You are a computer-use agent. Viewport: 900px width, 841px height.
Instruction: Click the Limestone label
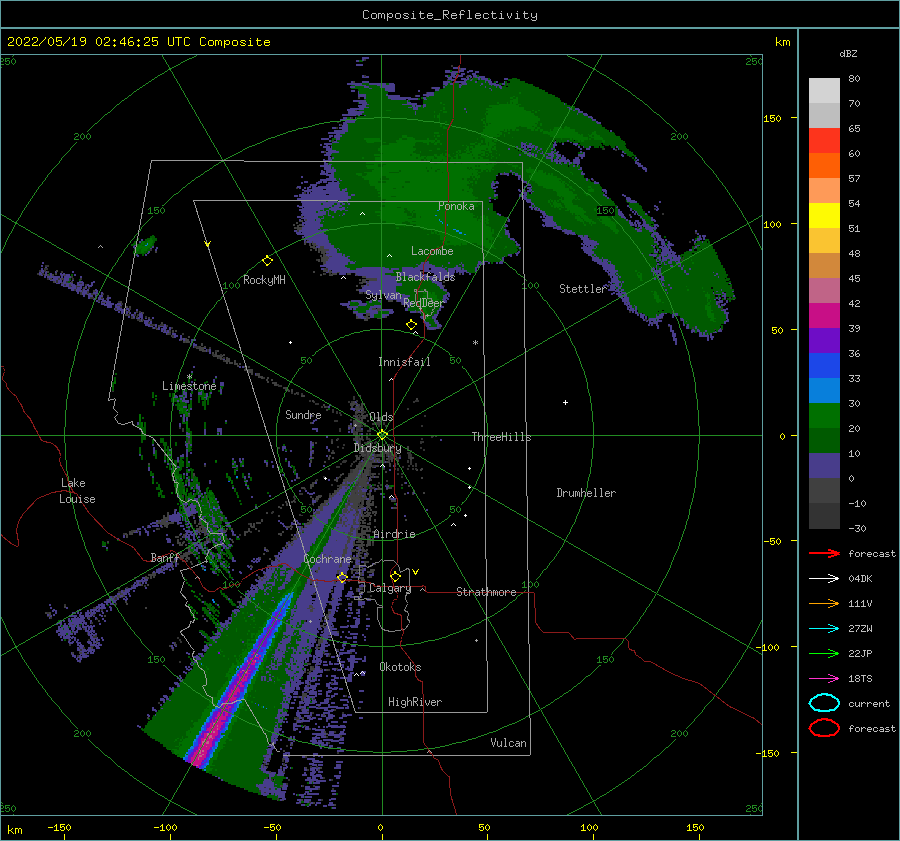(189, 386)
